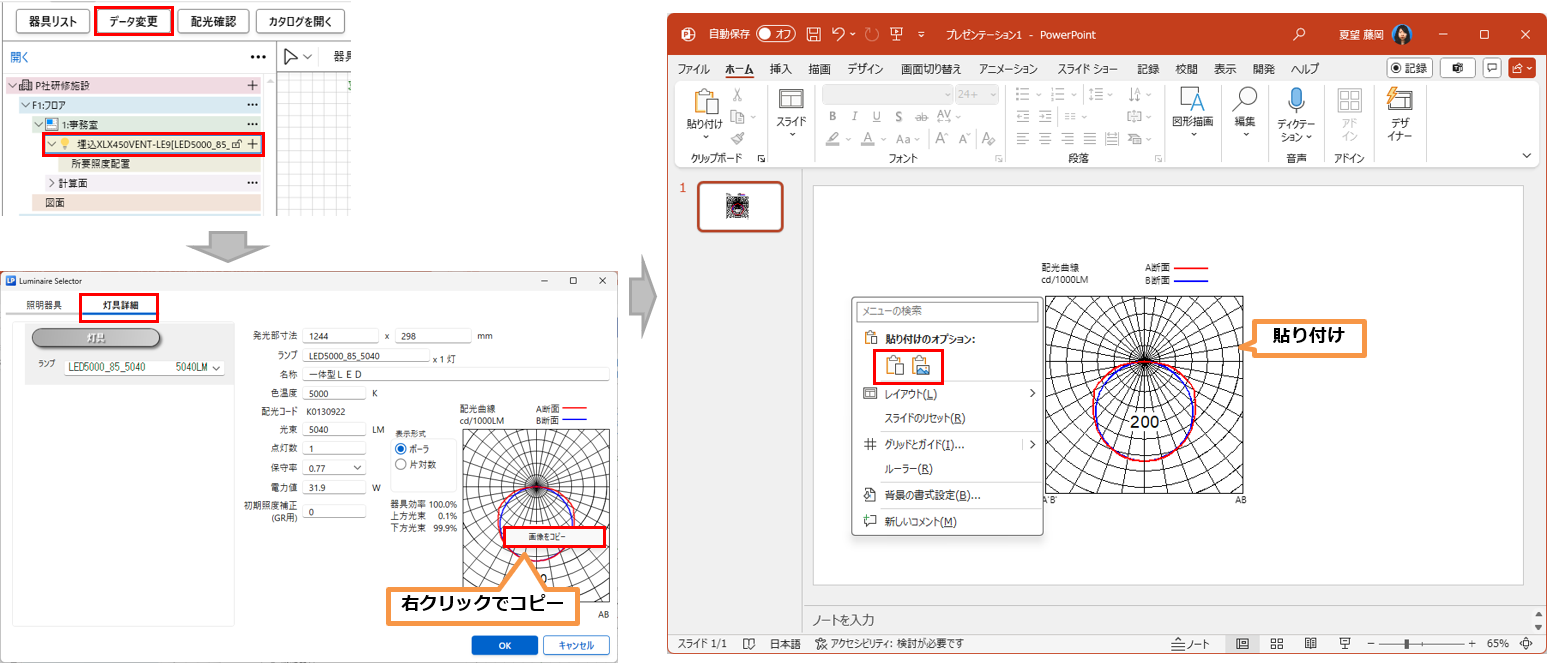Paste as picture from paste options

[x=922, y=367]
